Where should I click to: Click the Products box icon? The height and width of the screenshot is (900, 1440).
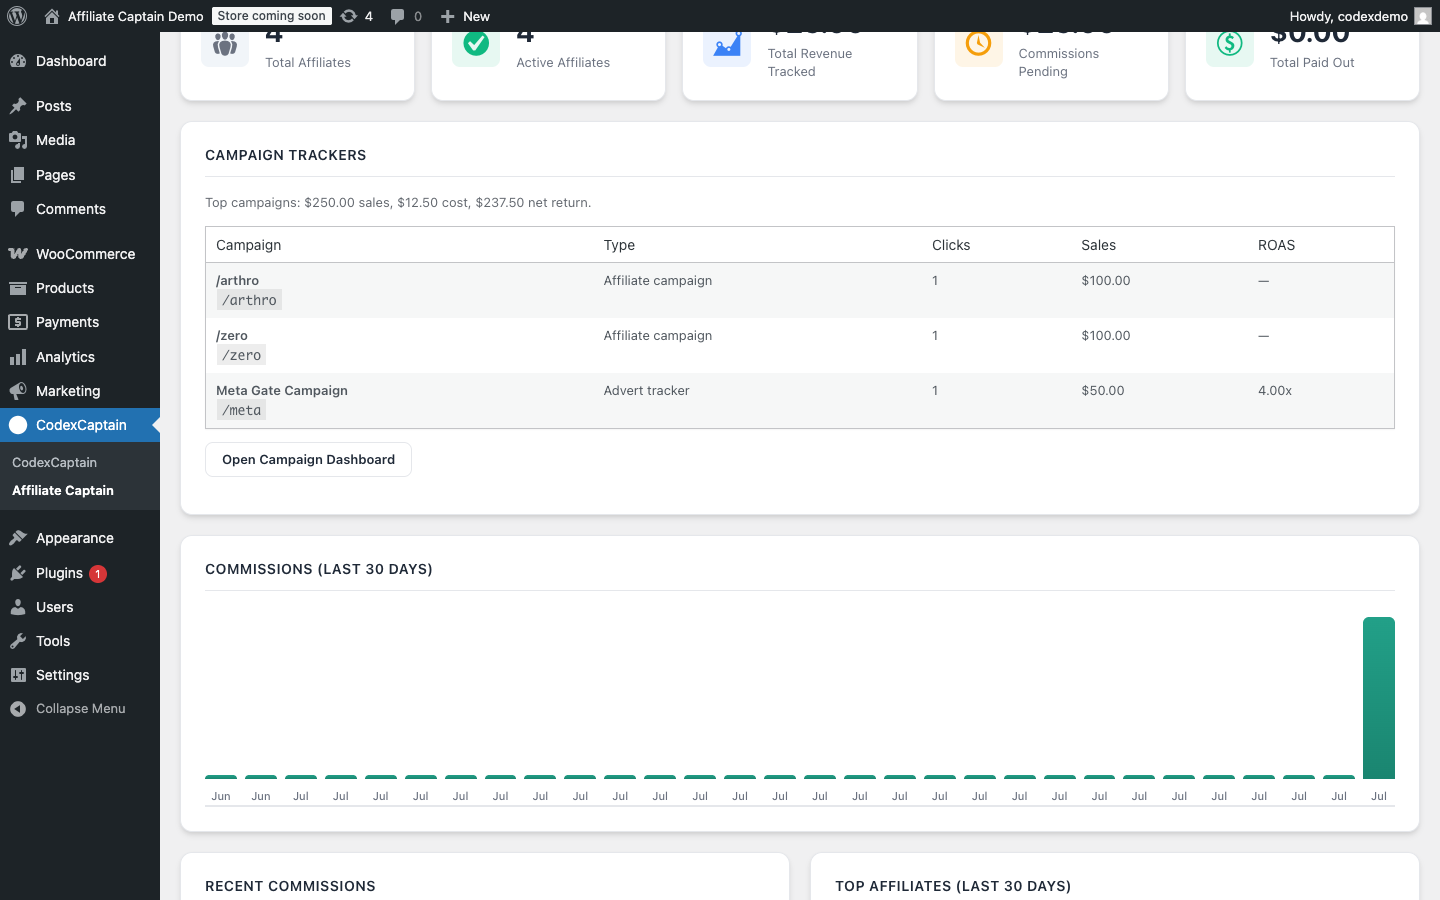click(18, 288)
